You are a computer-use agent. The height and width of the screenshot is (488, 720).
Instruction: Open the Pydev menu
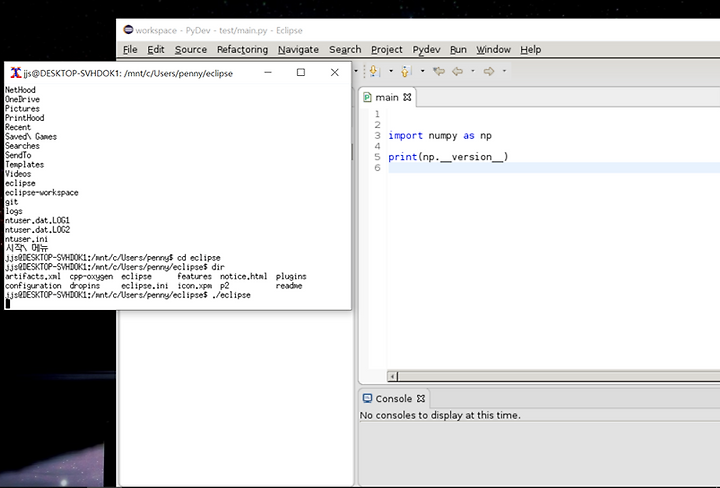[x=426, y=50]
